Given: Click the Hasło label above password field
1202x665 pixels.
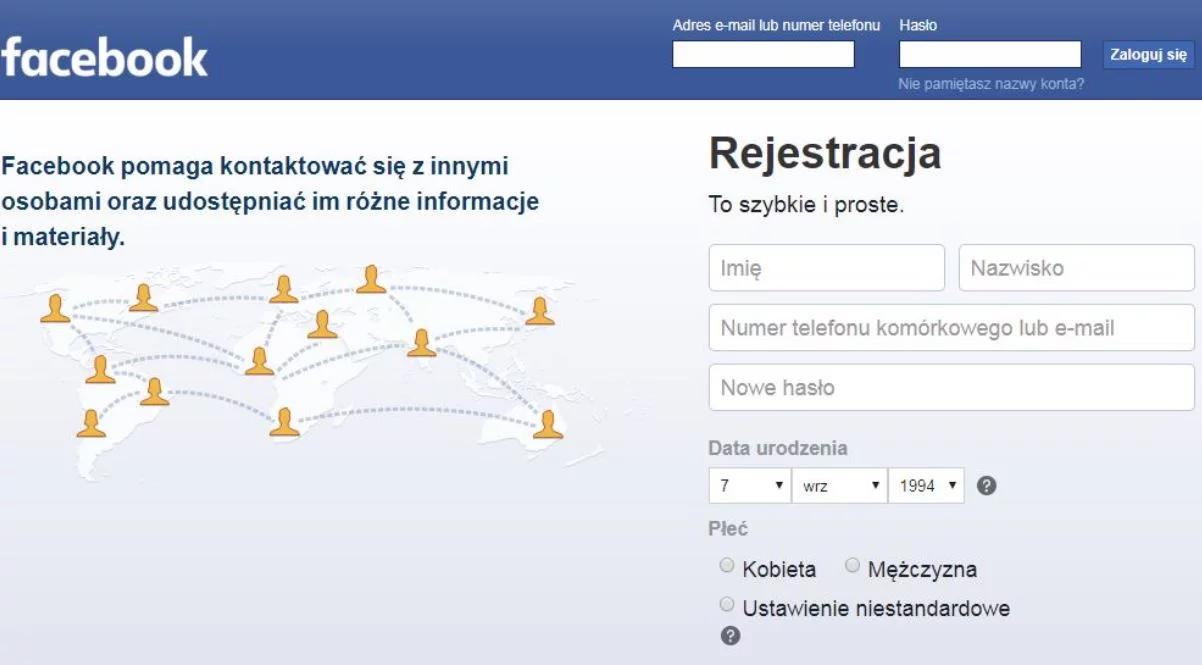Looking at the screenshot, I should tap(918, 25).
